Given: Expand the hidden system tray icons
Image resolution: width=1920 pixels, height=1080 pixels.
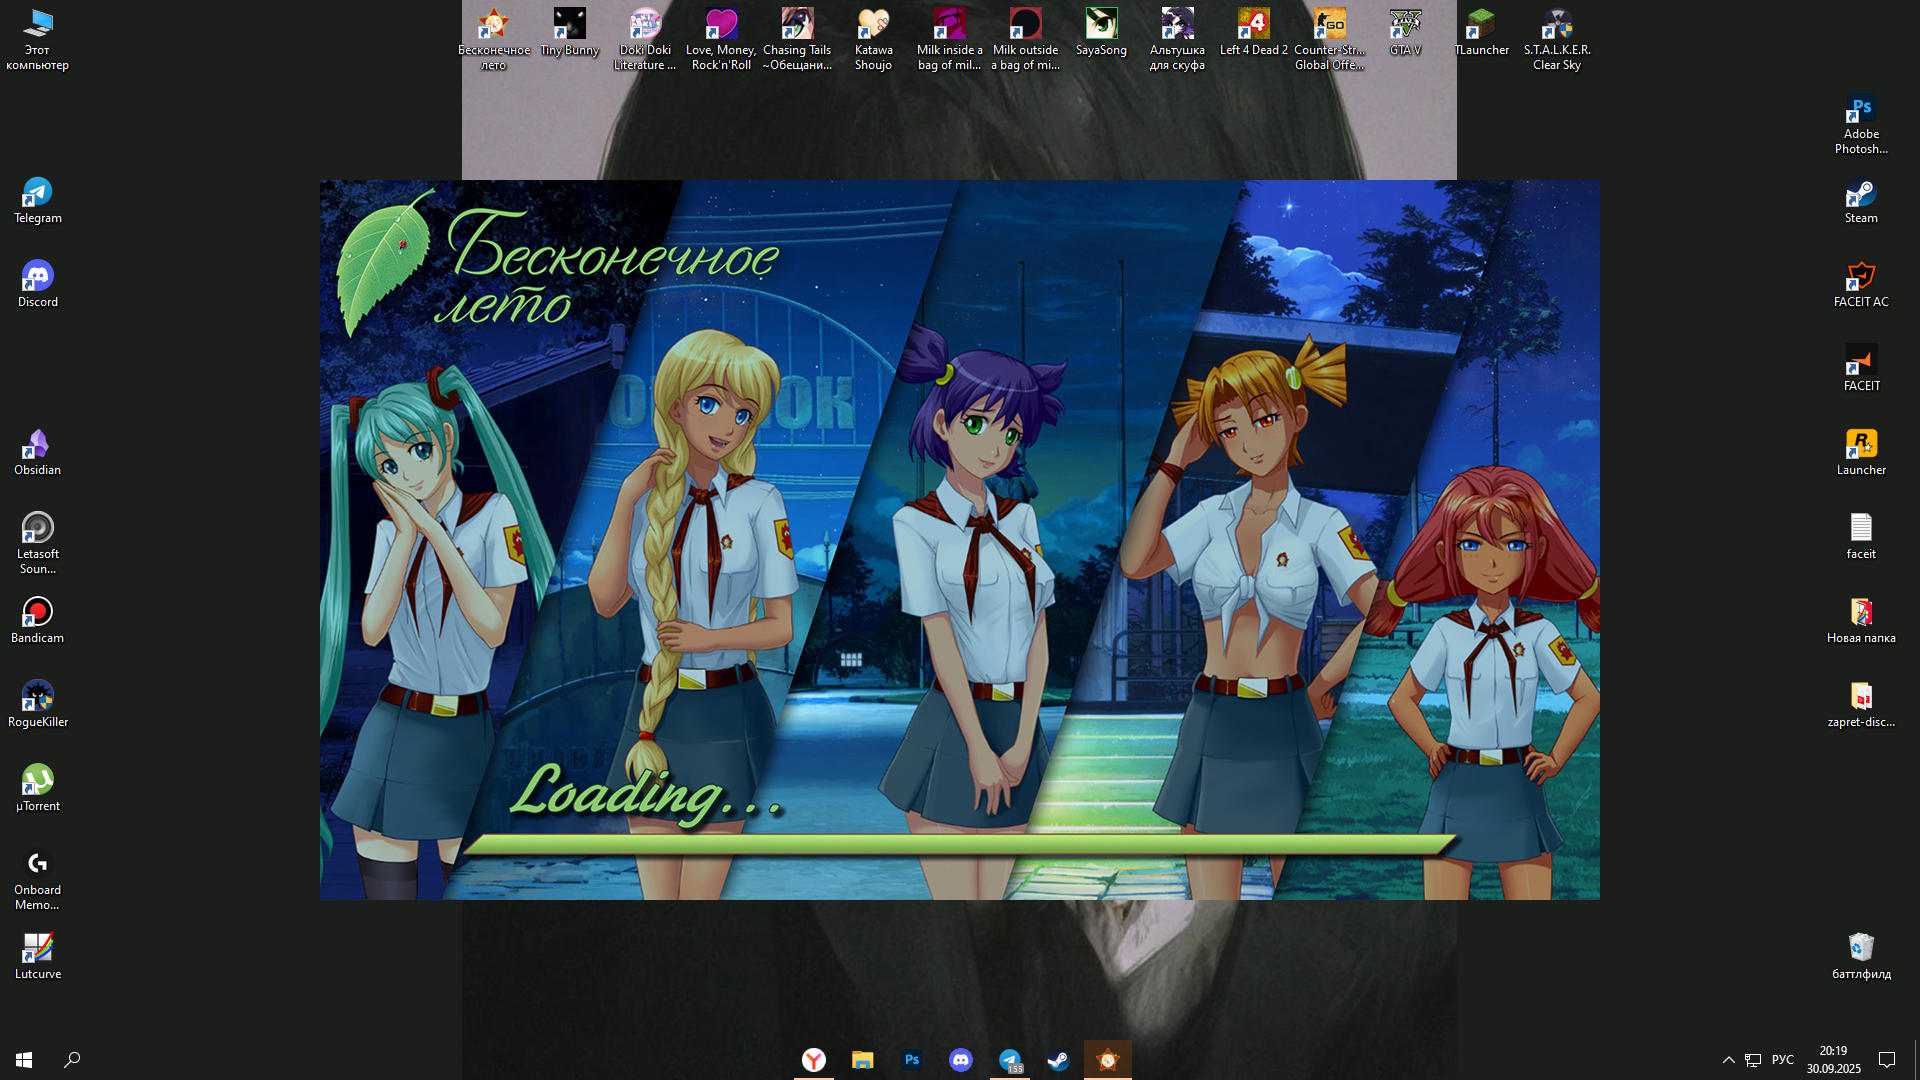Looking at the screenshot, I should click(x=1728, y=1060).
